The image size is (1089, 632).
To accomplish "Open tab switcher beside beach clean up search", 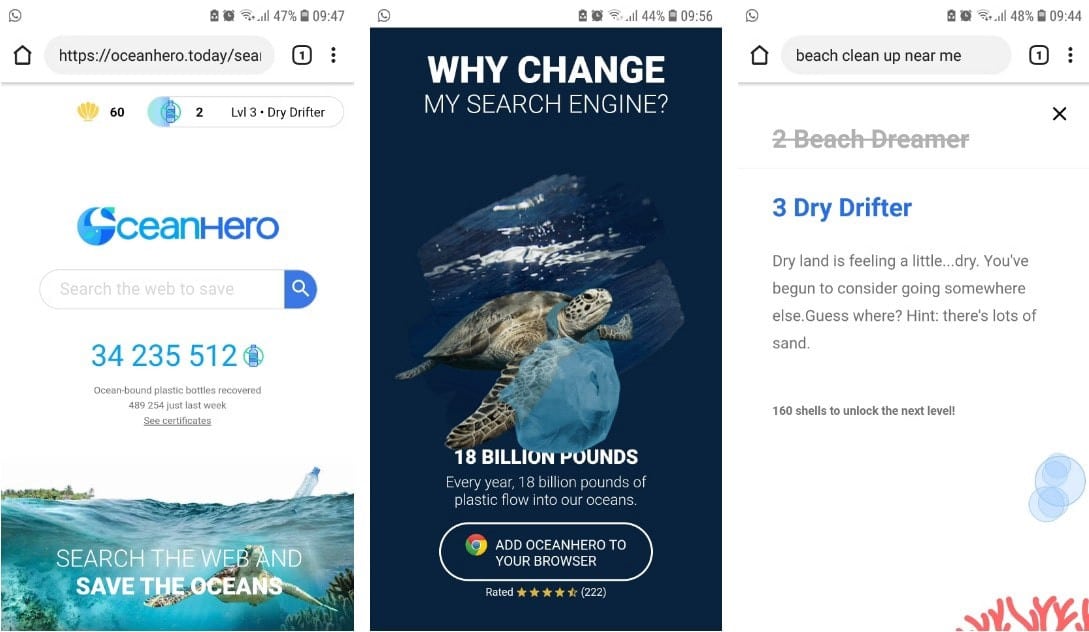I will (1038, 55).
